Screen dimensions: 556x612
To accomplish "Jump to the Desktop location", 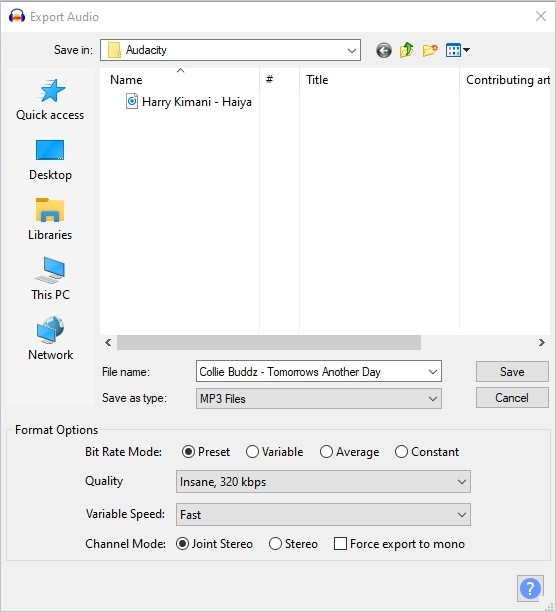I will tap(50, 160).
